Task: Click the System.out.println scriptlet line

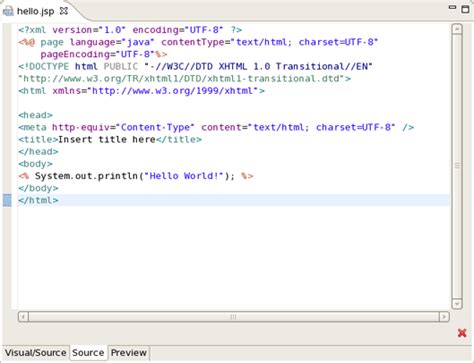Action: point(136,176)
